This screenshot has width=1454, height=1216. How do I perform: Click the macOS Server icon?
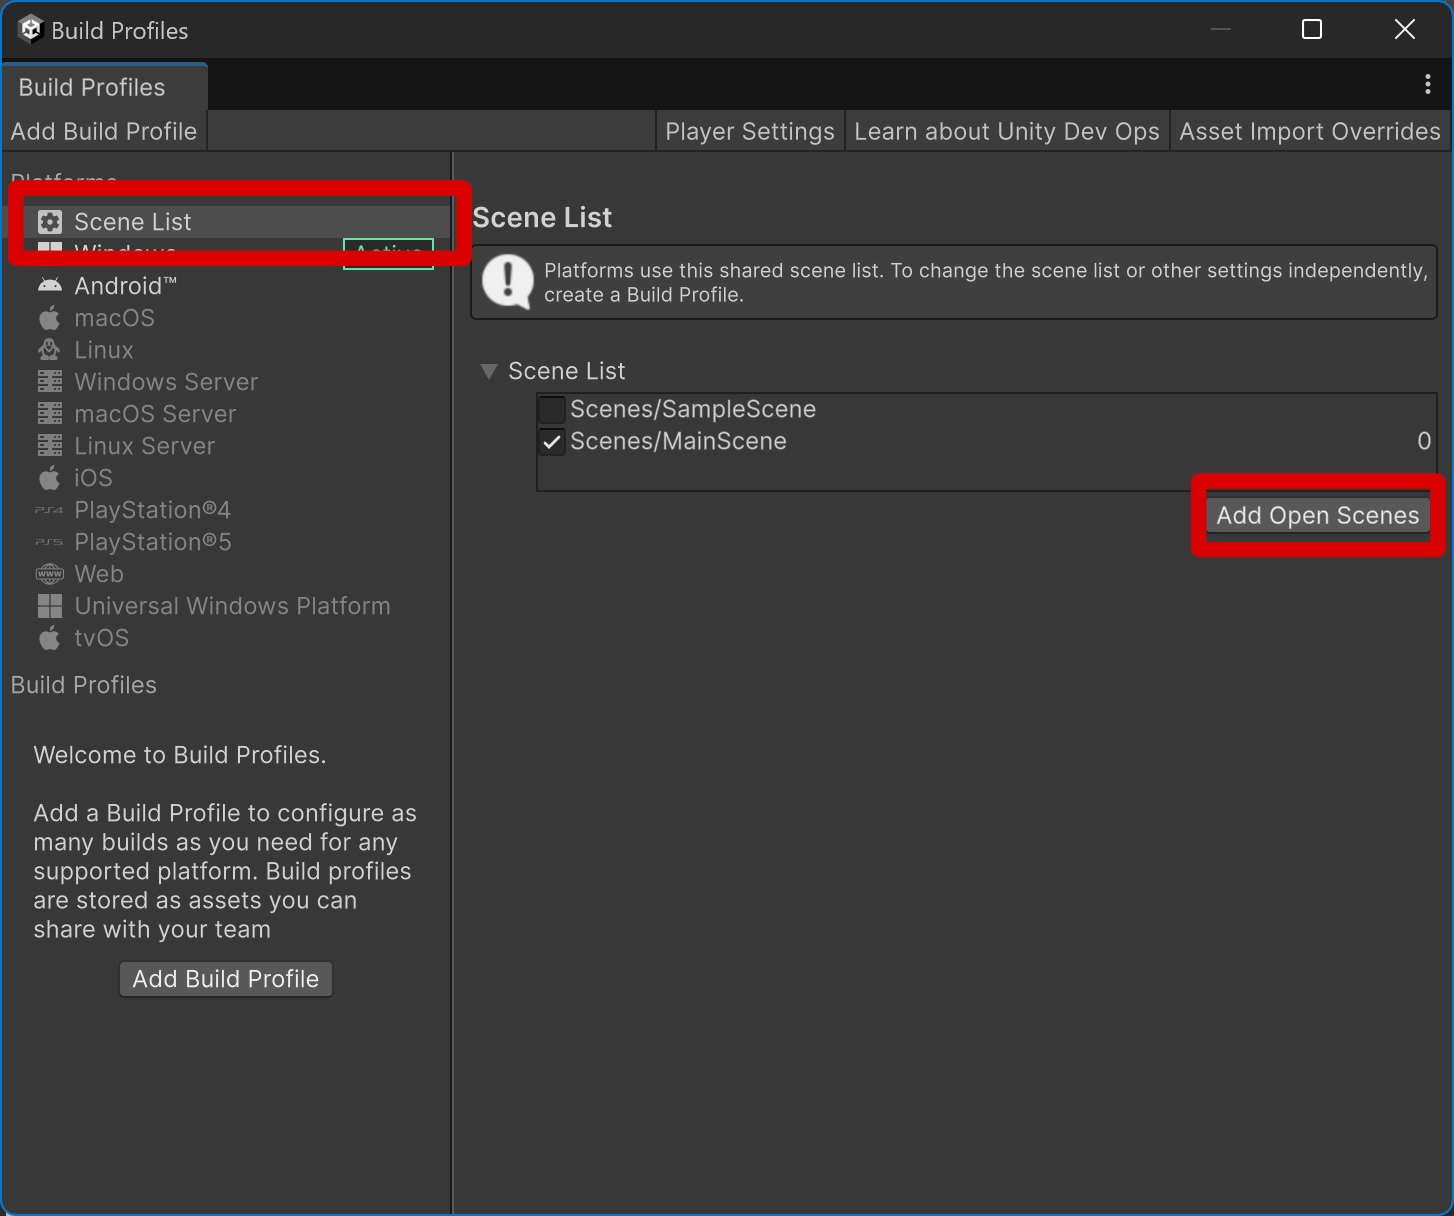tap(50, 414)
